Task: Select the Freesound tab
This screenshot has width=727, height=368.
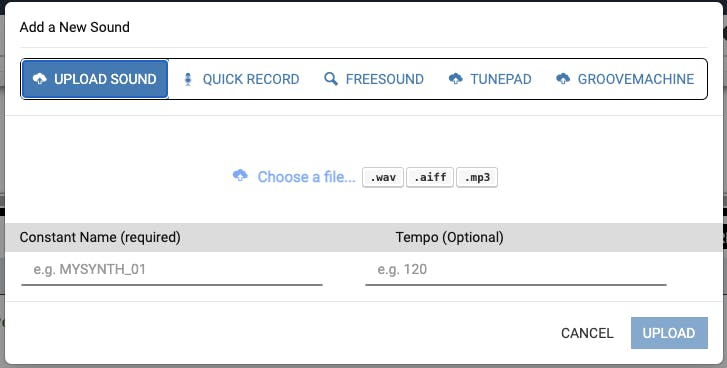Action: point(373,79)
